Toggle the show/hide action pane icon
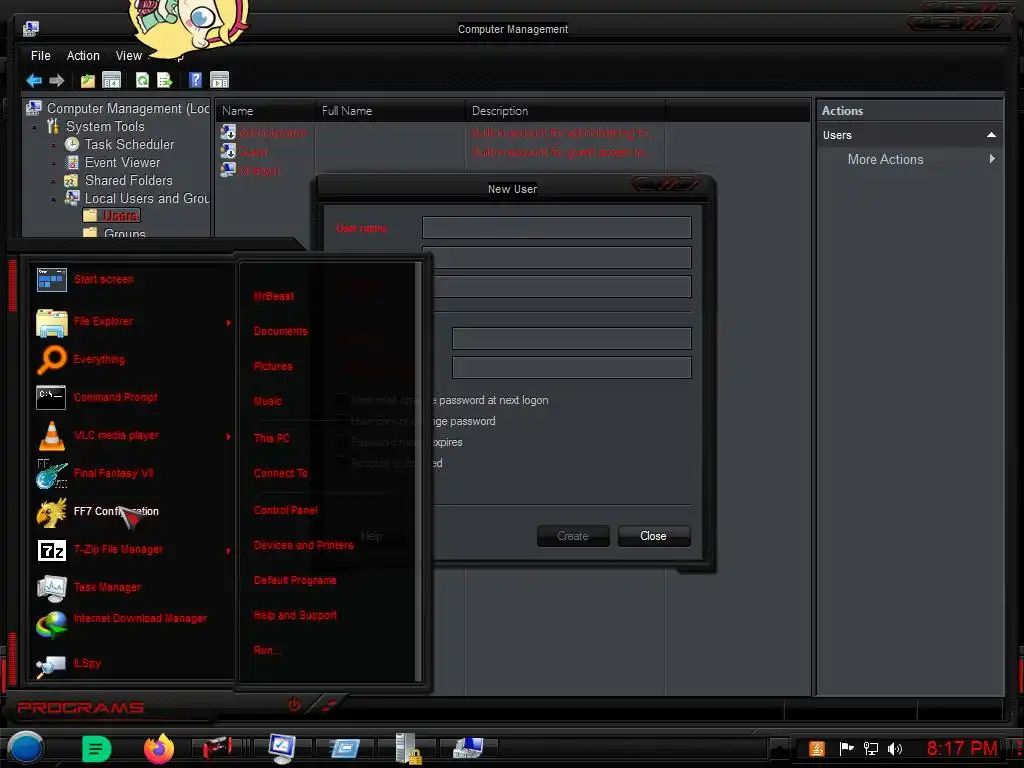This screenshot has height=768, width=1024. [x=219, y=80]
